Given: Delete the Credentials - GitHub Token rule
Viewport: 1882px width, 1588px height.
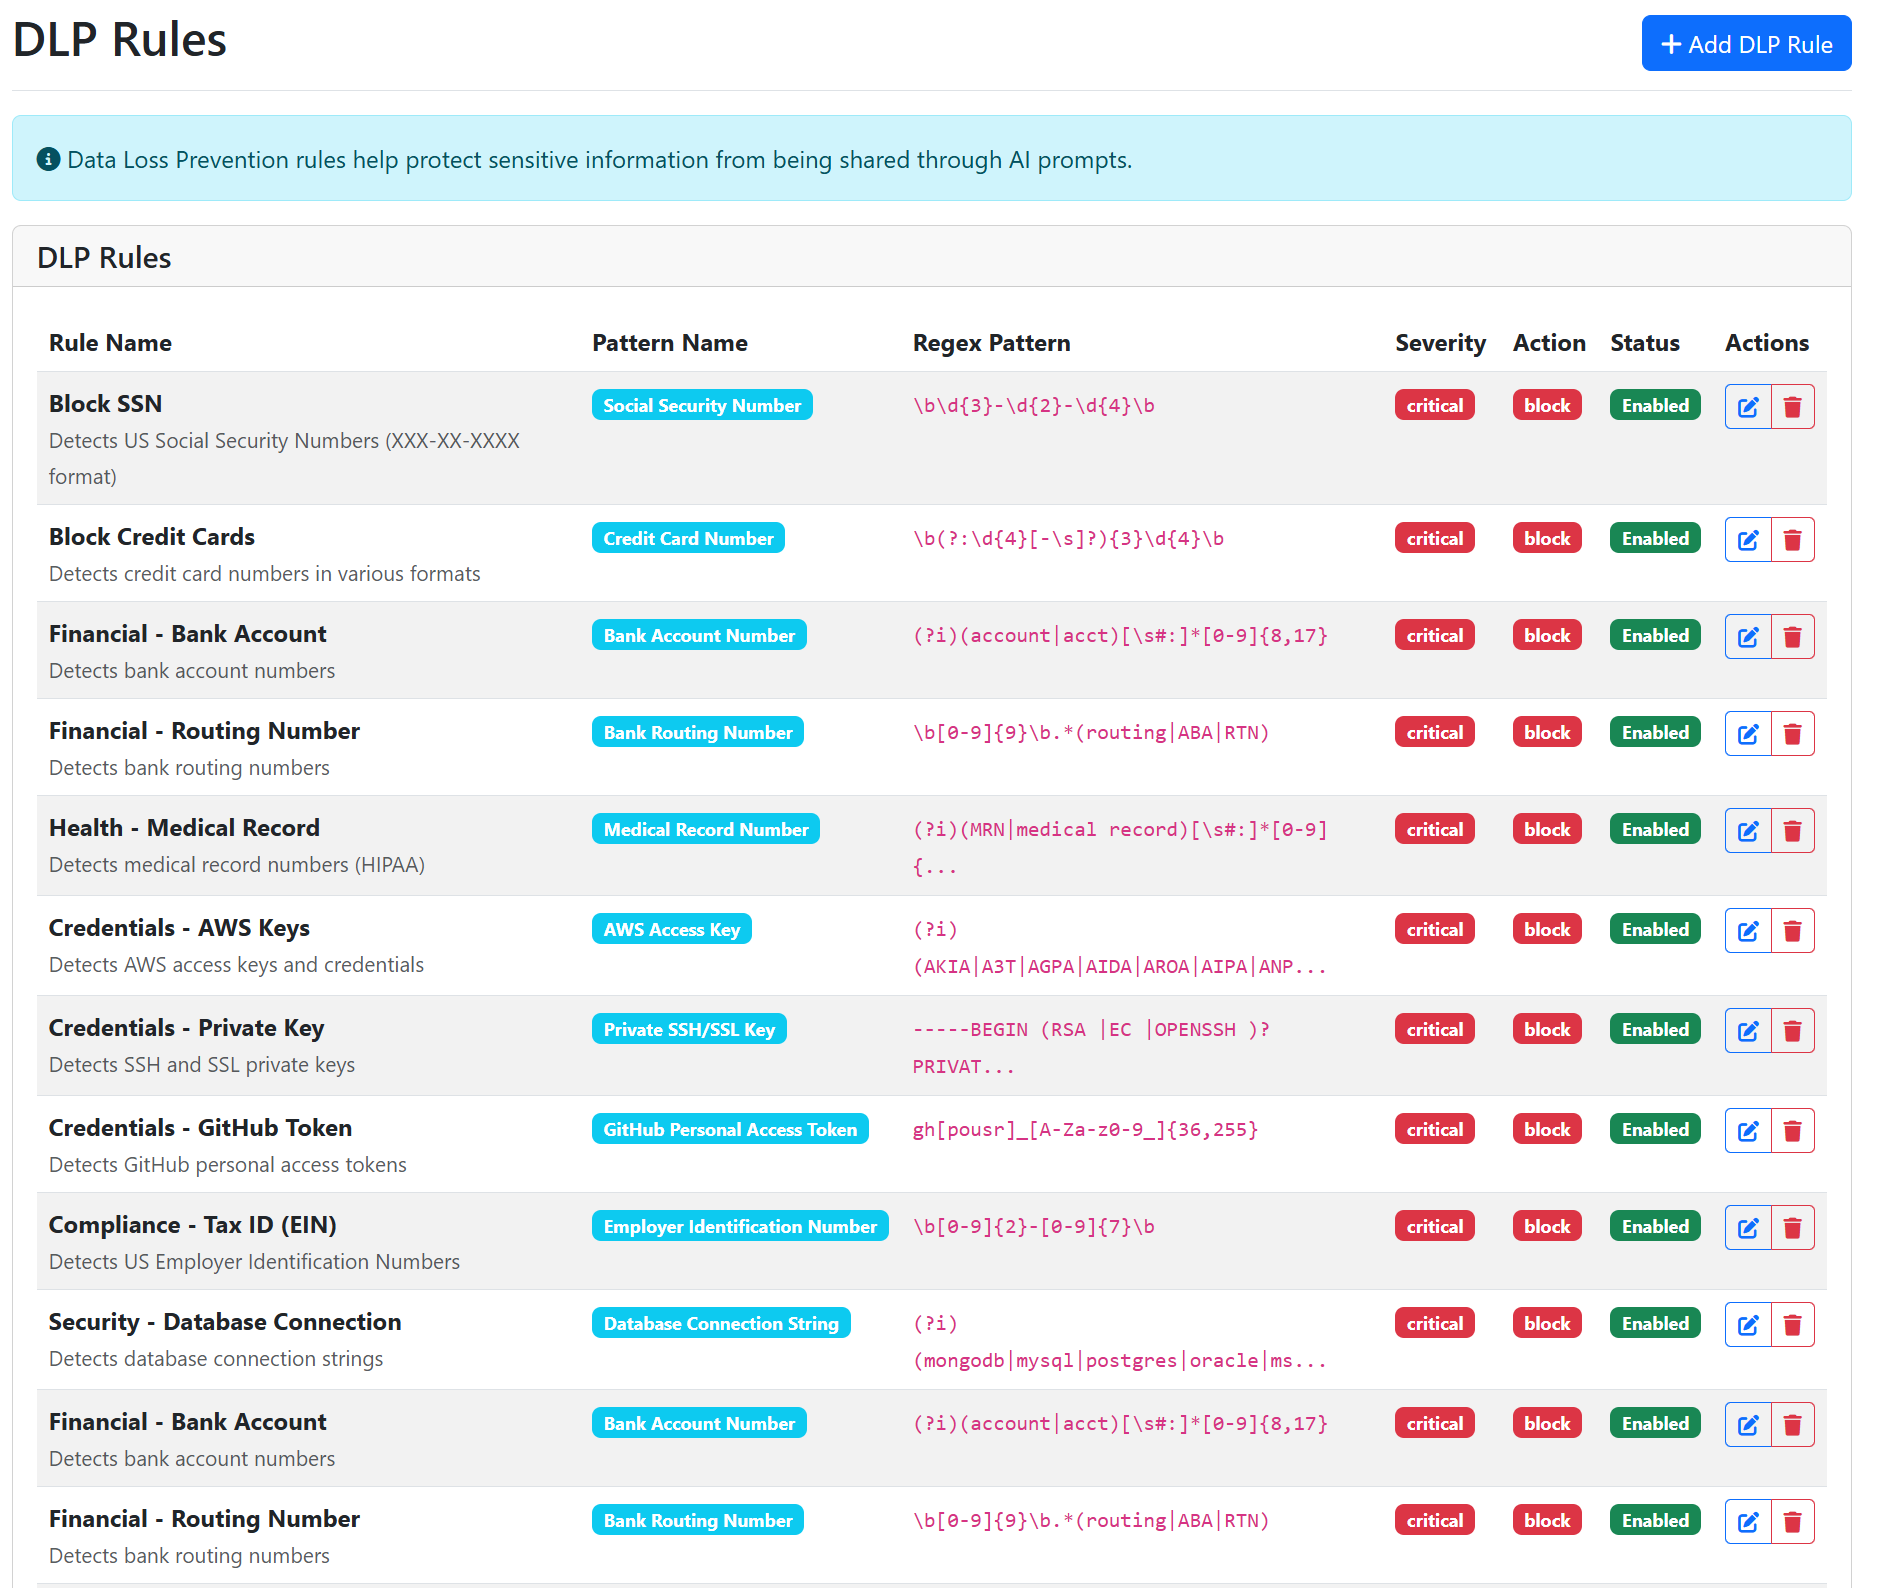Looking at the screenshot, I should pyautogui.click(x=1792, y=1131).
